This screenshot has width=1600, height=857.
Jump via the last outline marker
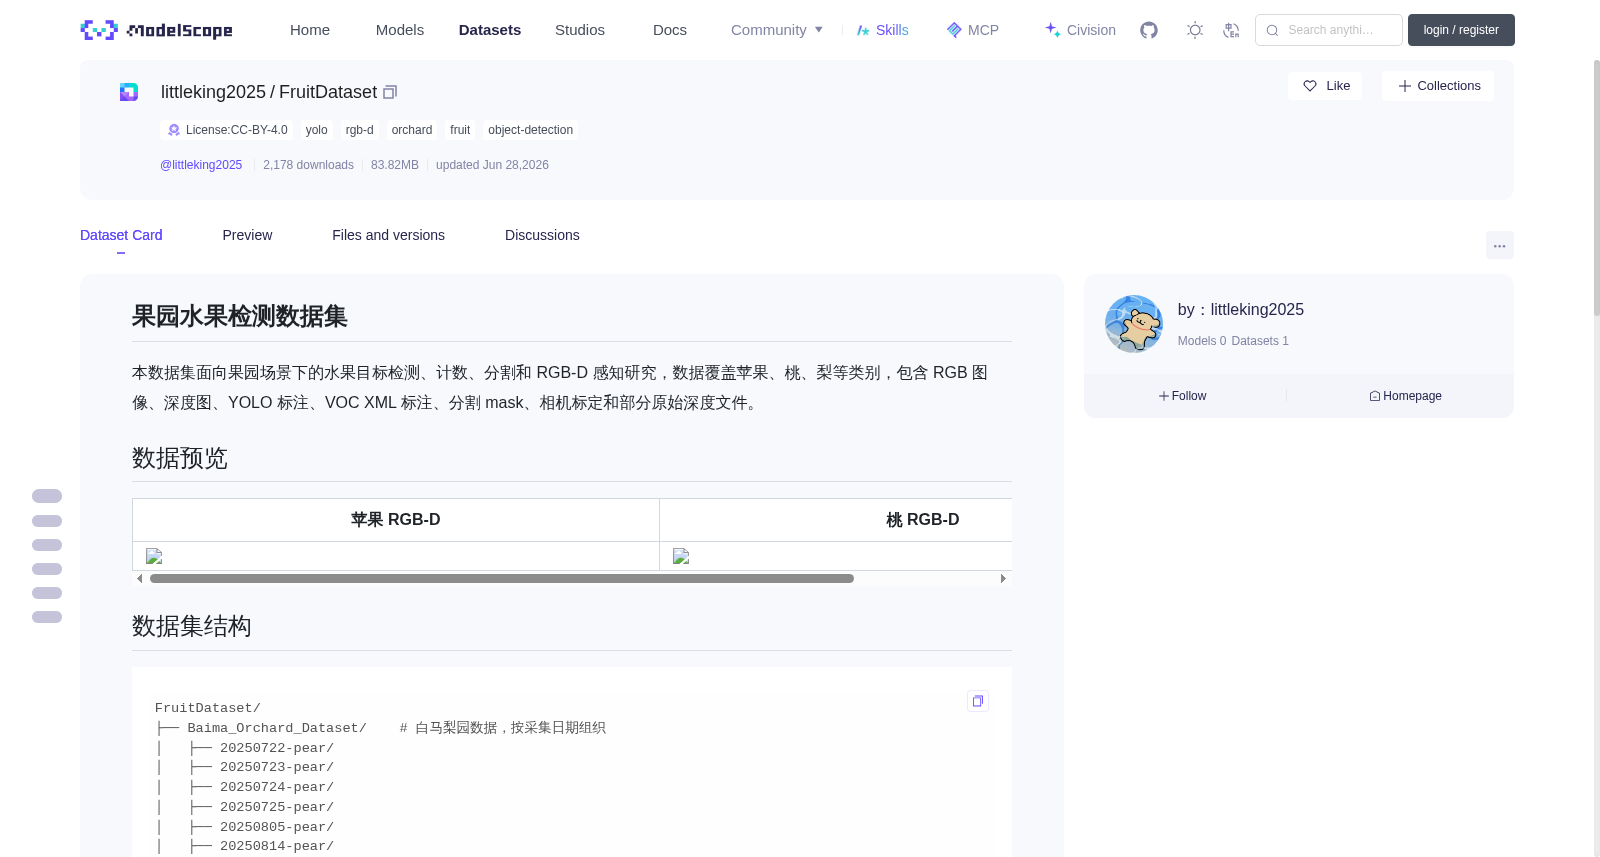coord(47,617)
